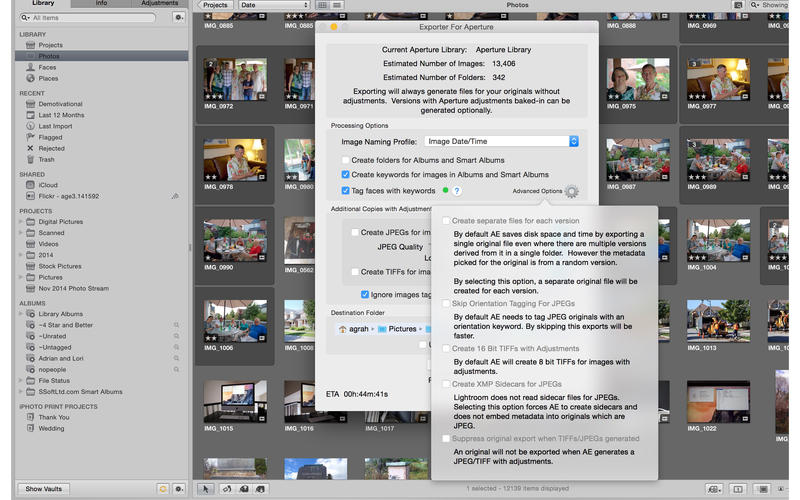The height and width of the screenshot is (500, 800).
Task: Select Photos in Library sidebar
Action: click(101, 56)
